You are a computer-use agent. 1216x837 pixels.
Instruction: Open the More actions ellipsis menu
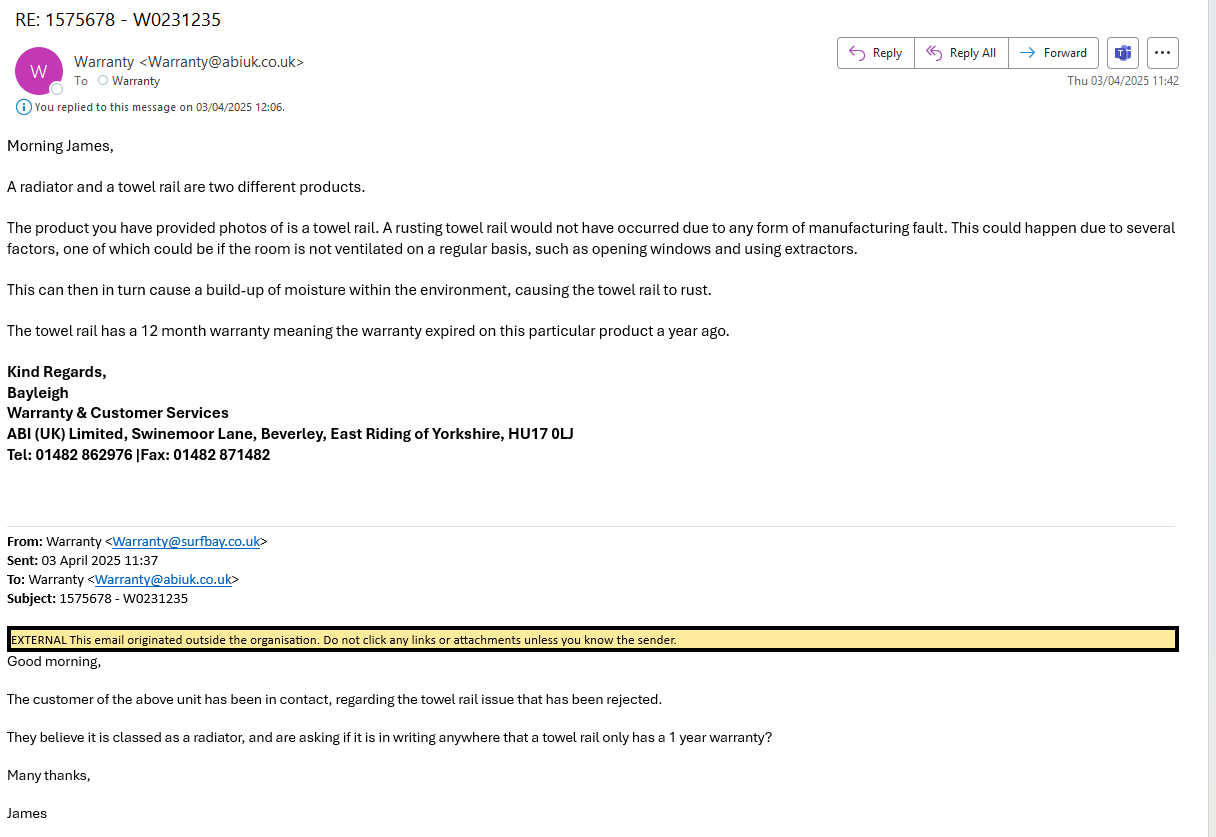coord(1162,53)
